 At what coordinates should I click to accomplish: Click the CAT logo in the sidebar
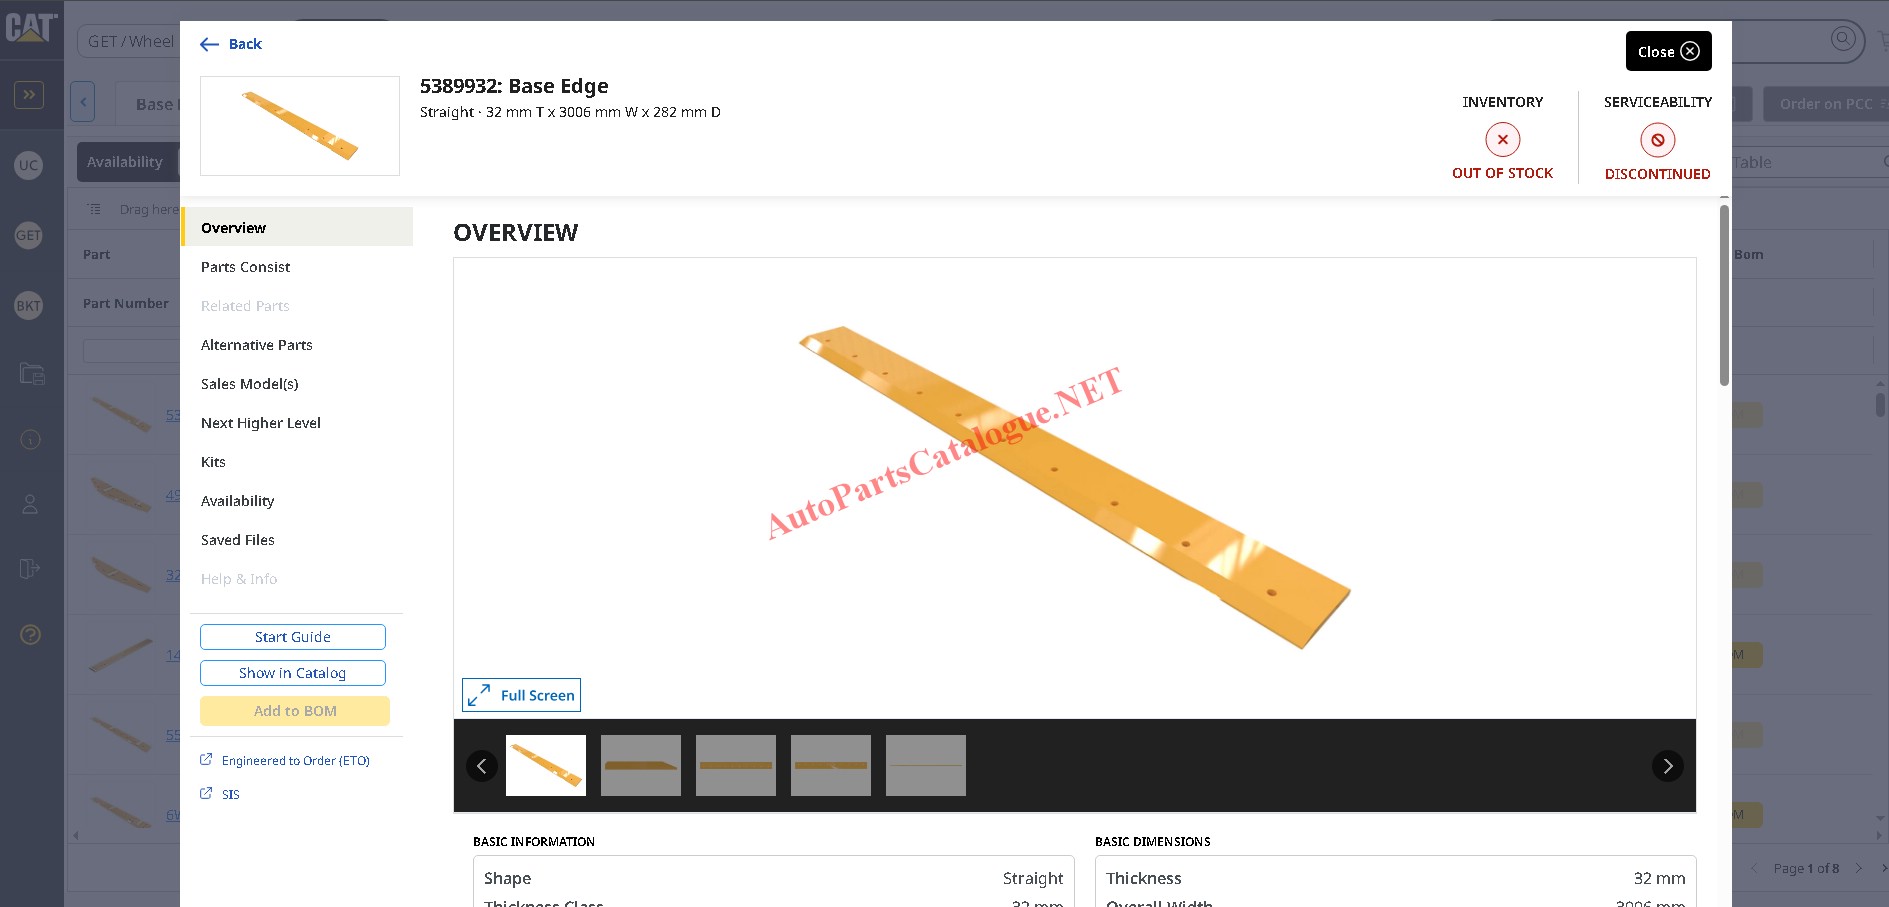pyautogui.click(x=31, y=27)
